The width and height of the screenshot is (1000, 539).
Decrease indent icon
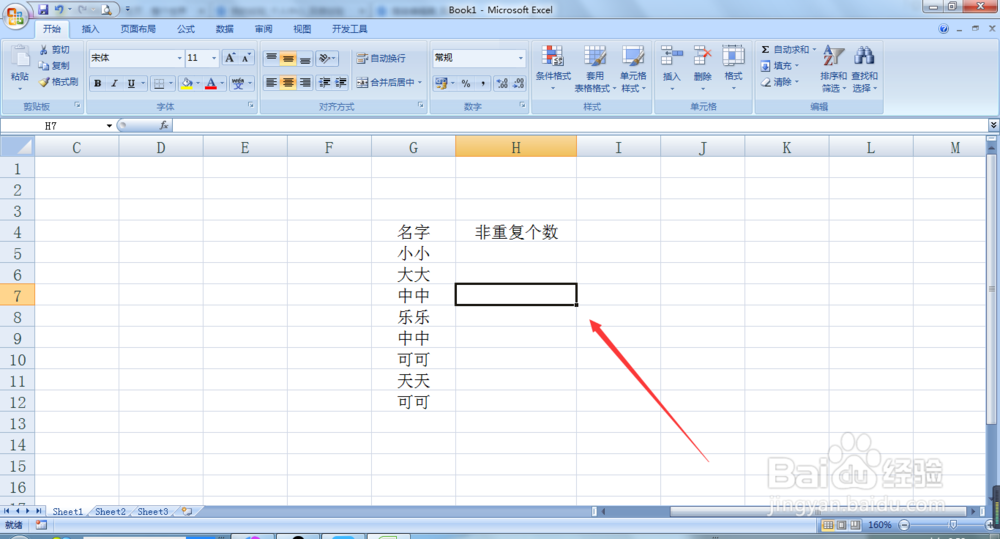point(325,82)
